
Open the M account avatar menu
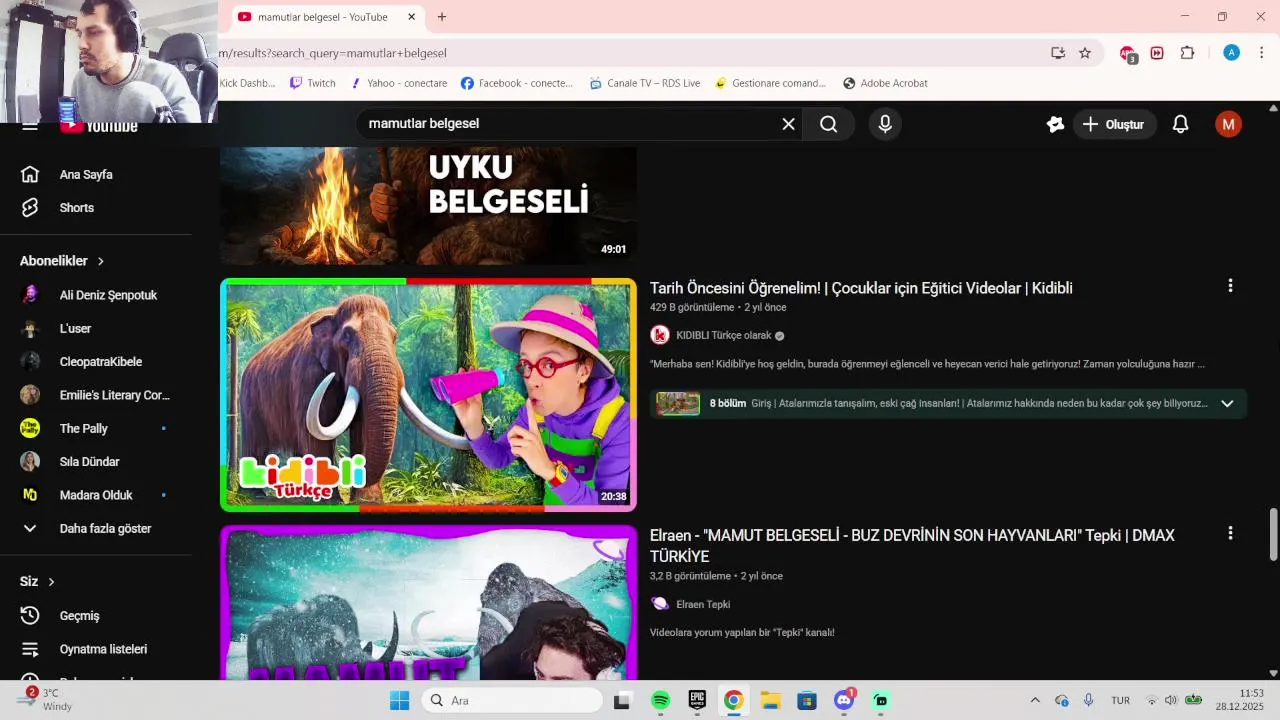(1228, 124)
